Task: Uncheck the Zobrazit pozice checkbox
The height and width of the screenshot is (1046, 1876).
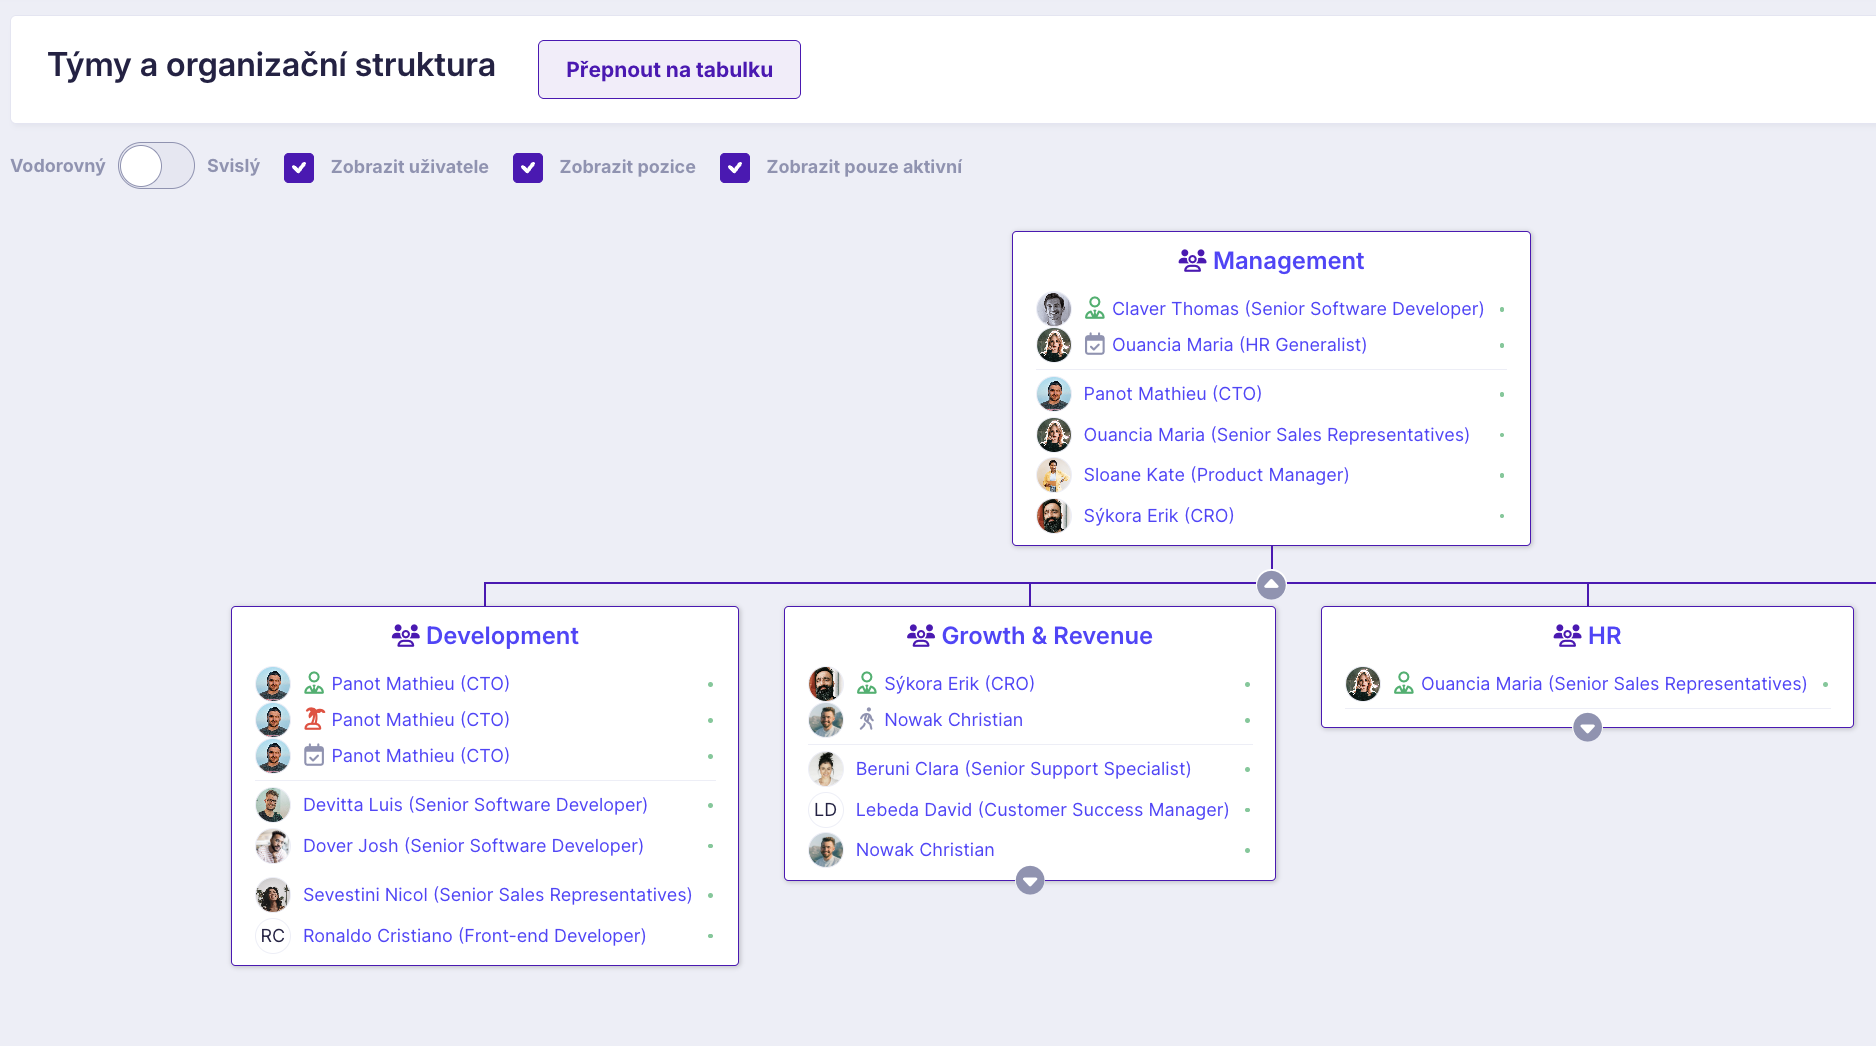Action: click(528, 168)
